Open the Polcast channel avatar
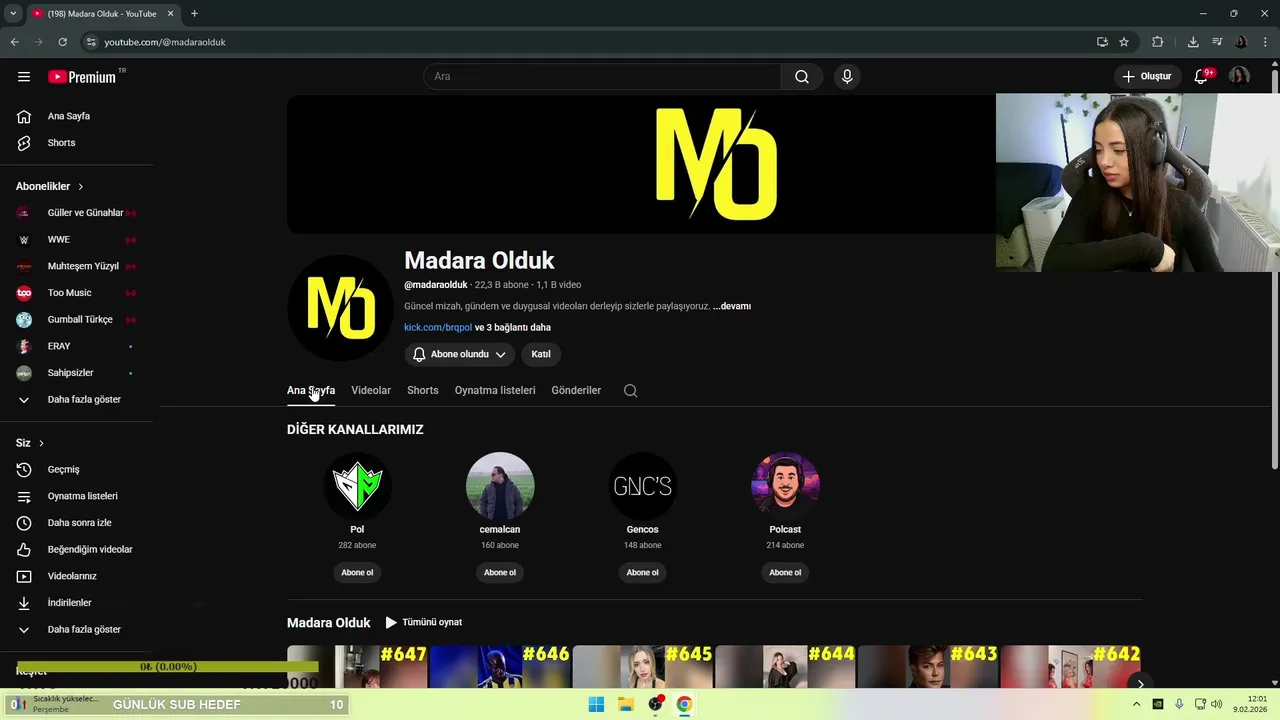The height and width of the screenshot is (720, 1280). click(x=785, y=486)
